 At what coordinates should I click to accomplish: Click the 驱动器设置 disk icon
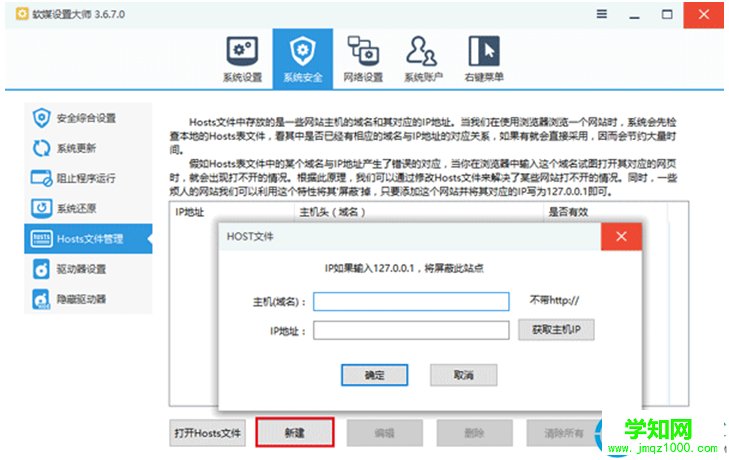click(41, 269)
